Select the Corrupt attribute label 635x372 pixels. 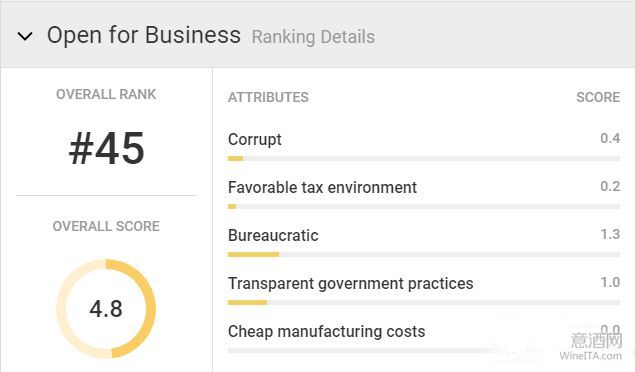255,139
